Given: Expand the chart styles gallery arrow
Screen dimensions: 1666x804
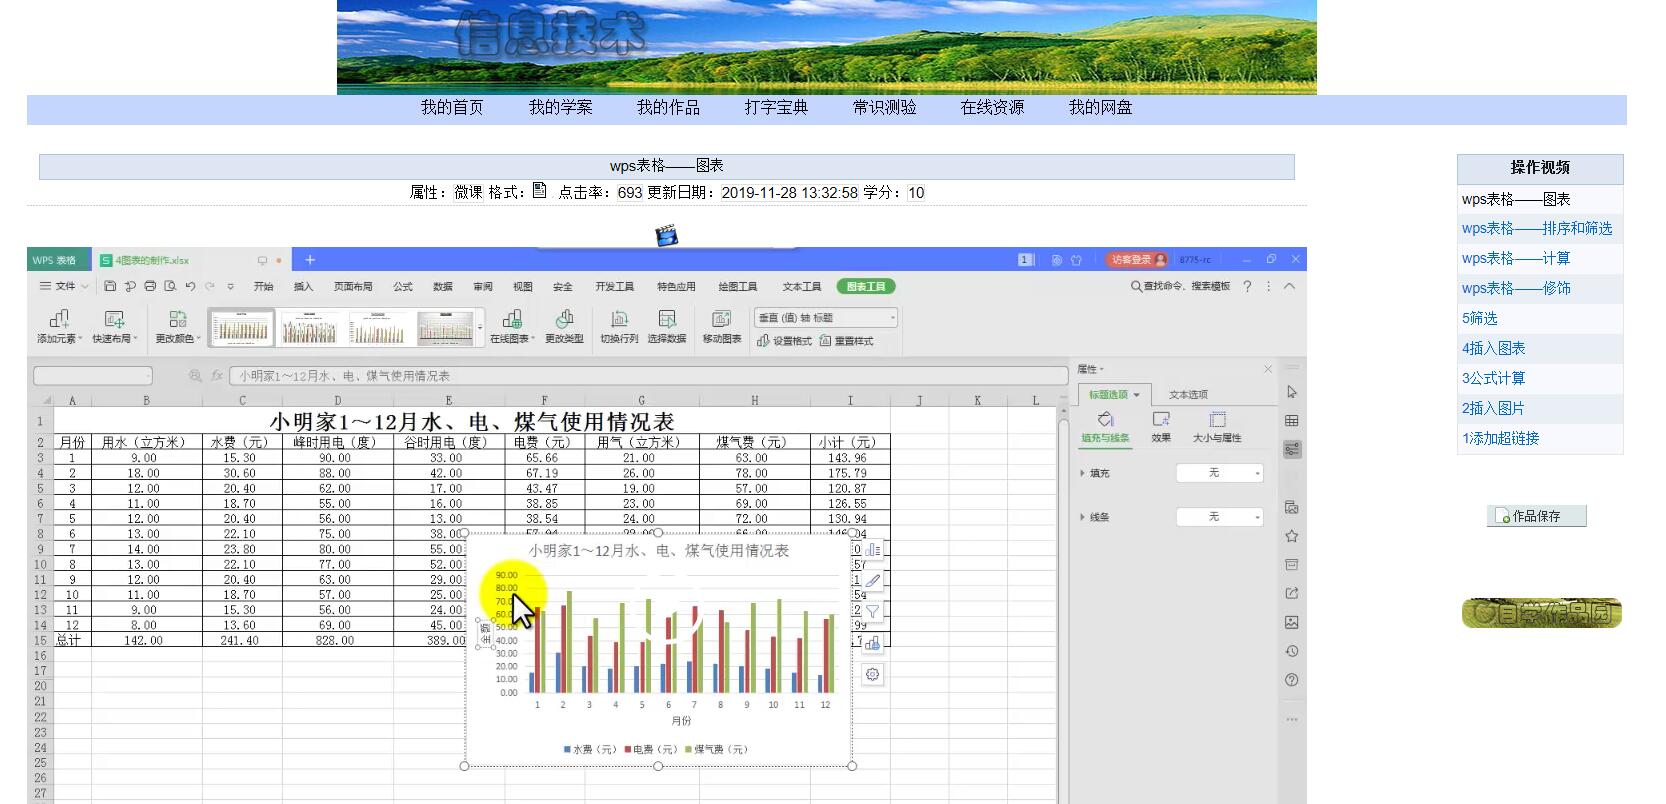Looking at the screenshot, I should [481, 328].
